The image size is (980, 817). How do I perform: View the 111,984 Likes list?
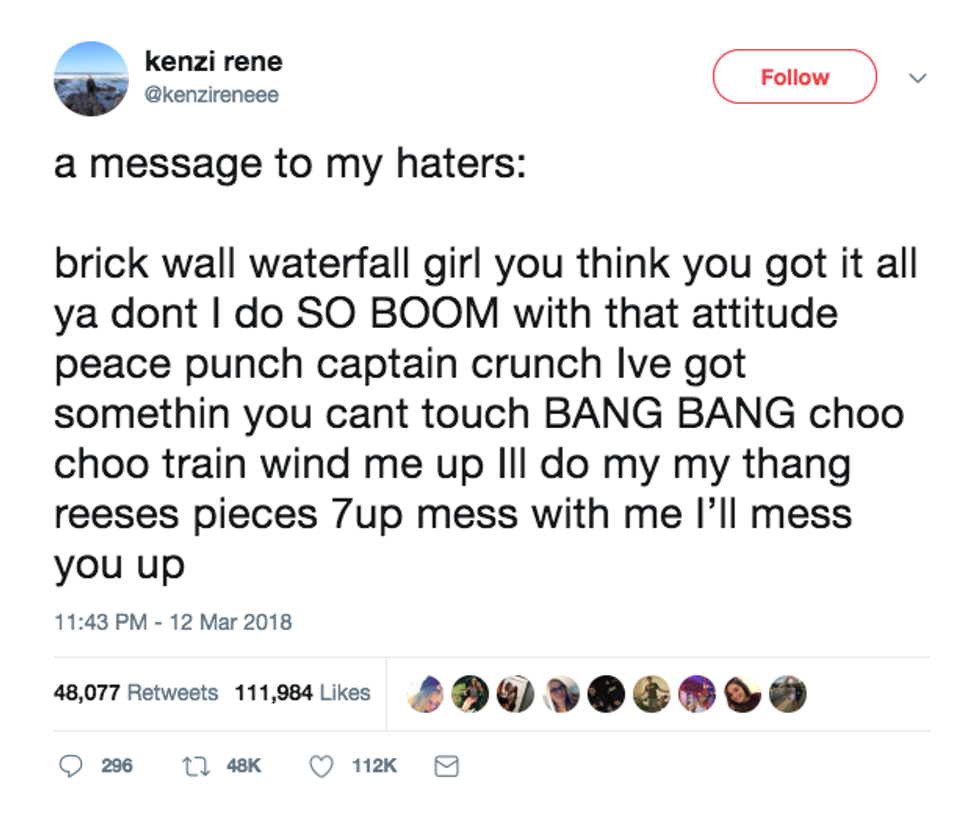(302, 692)
